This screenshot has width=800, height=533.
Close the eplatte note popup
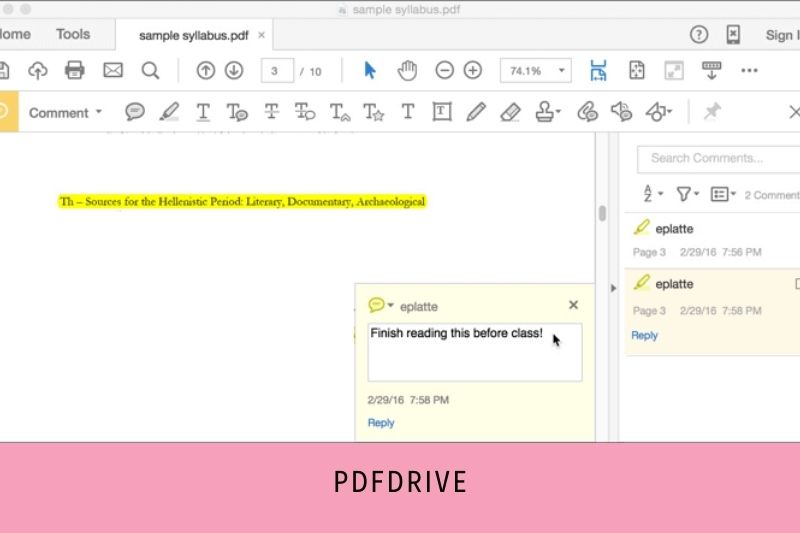click(573, 305)
